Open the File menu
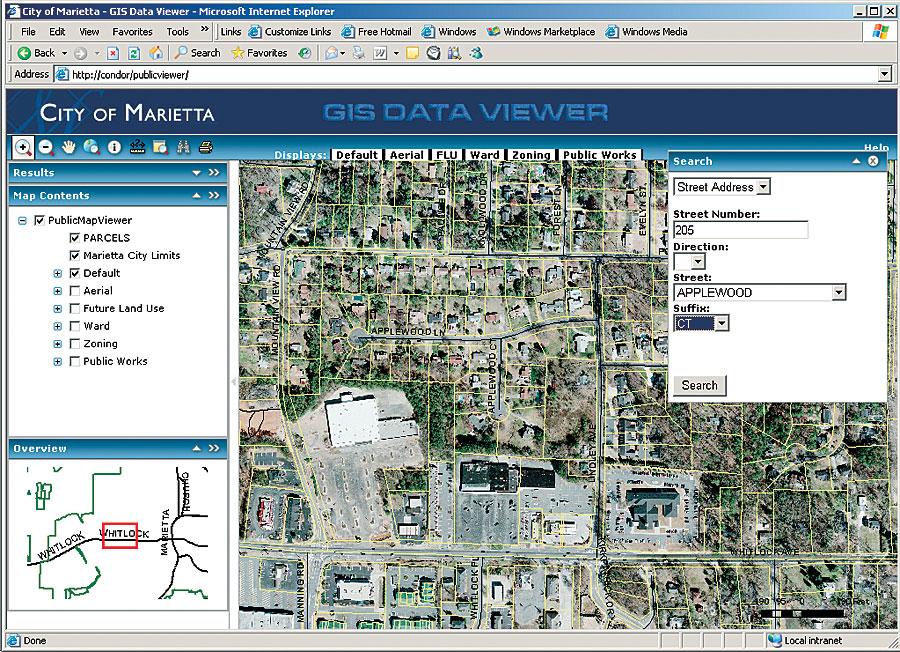The image size is (900, 652). pyautogui.click(x=28, y=32)
